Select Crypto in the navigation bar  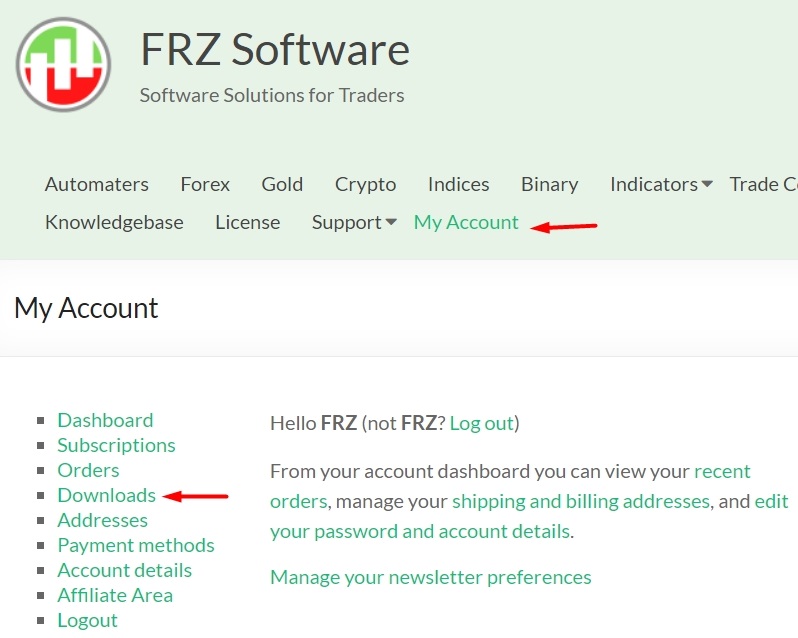pyautogui.click(x=365, y=184)
